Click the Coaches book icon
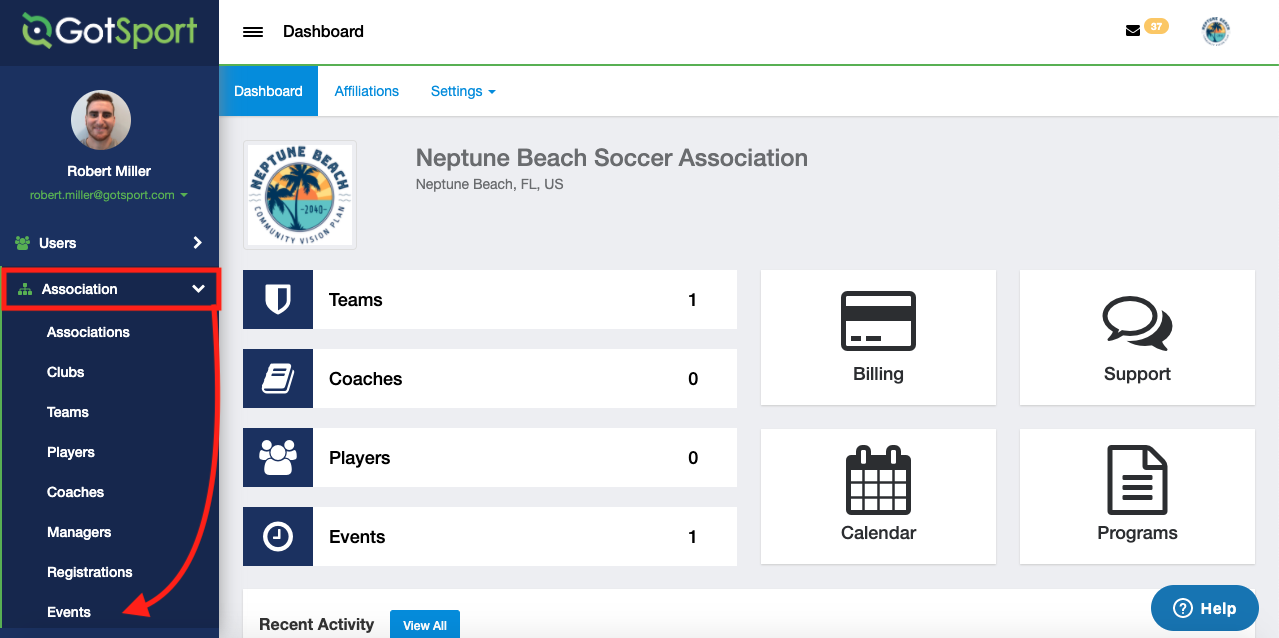Image resolution: width=1279 pixels, height=638 pixels. pyautogui.click(x=278, y=379)
